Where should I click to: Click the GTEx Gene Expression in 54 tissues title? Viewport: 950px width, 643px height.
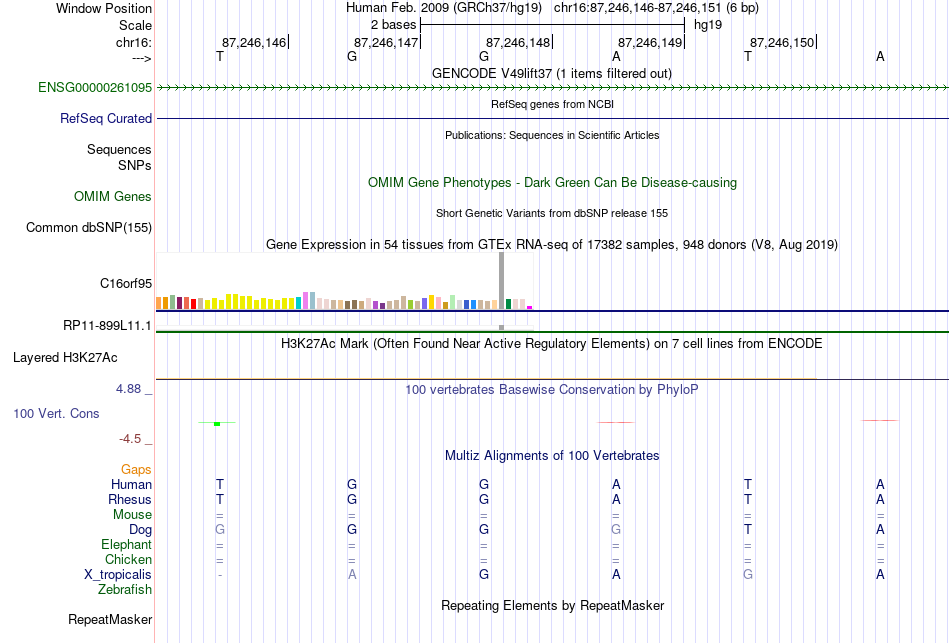pyautogui.click(x=552, y=245)
